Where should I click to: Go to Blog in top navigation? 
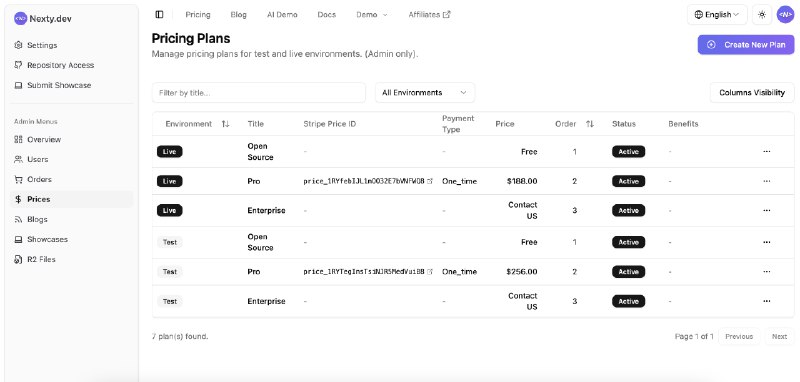(x=238, y=15)
